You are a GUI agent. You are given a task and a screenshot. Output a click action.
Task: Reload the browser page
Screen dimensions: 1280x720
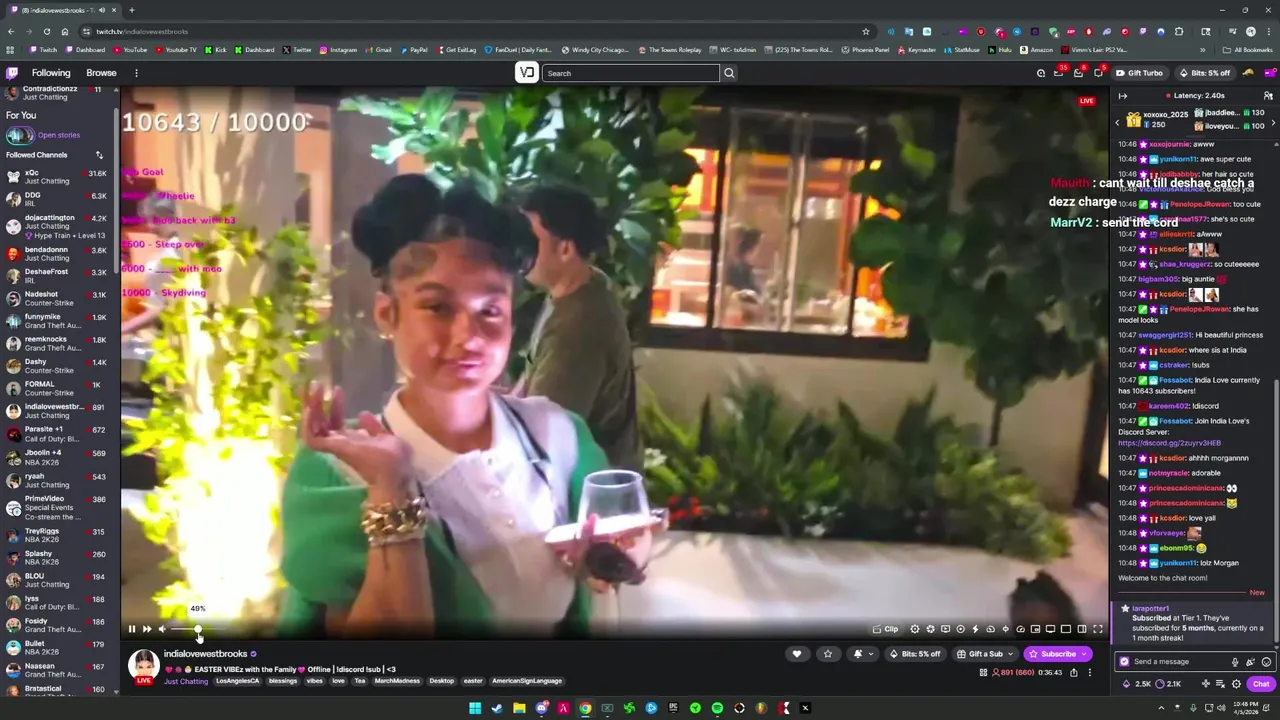coord(46,31)
